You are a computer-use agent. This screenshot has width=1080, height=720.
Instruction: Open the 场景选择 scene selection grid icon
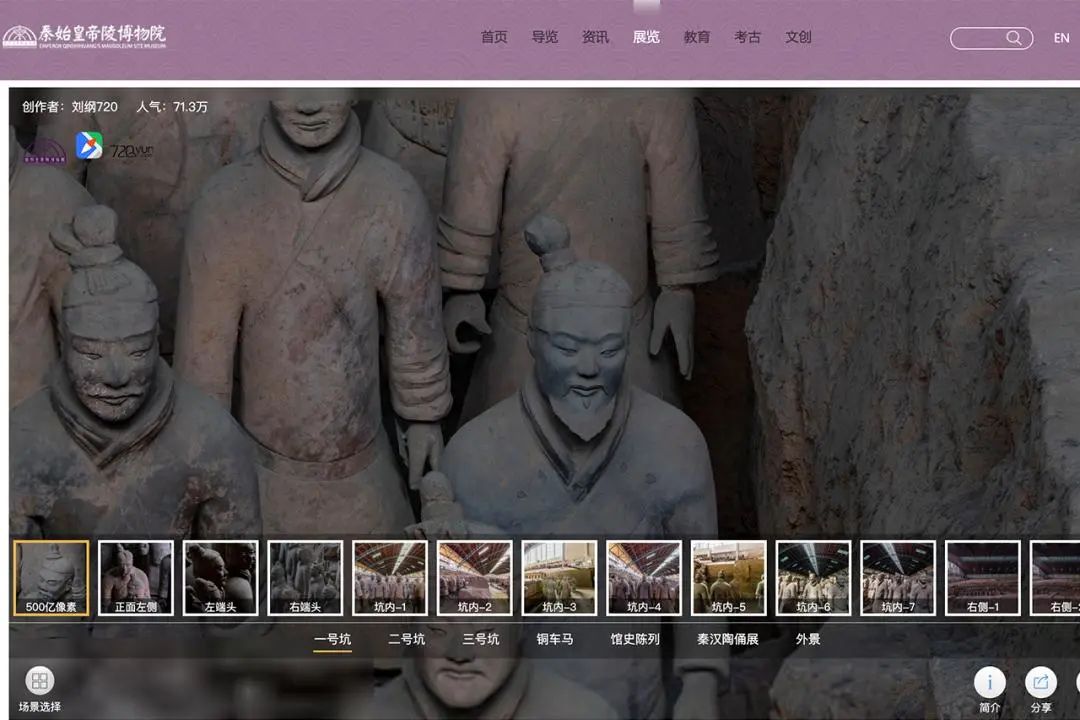(40, 681)
